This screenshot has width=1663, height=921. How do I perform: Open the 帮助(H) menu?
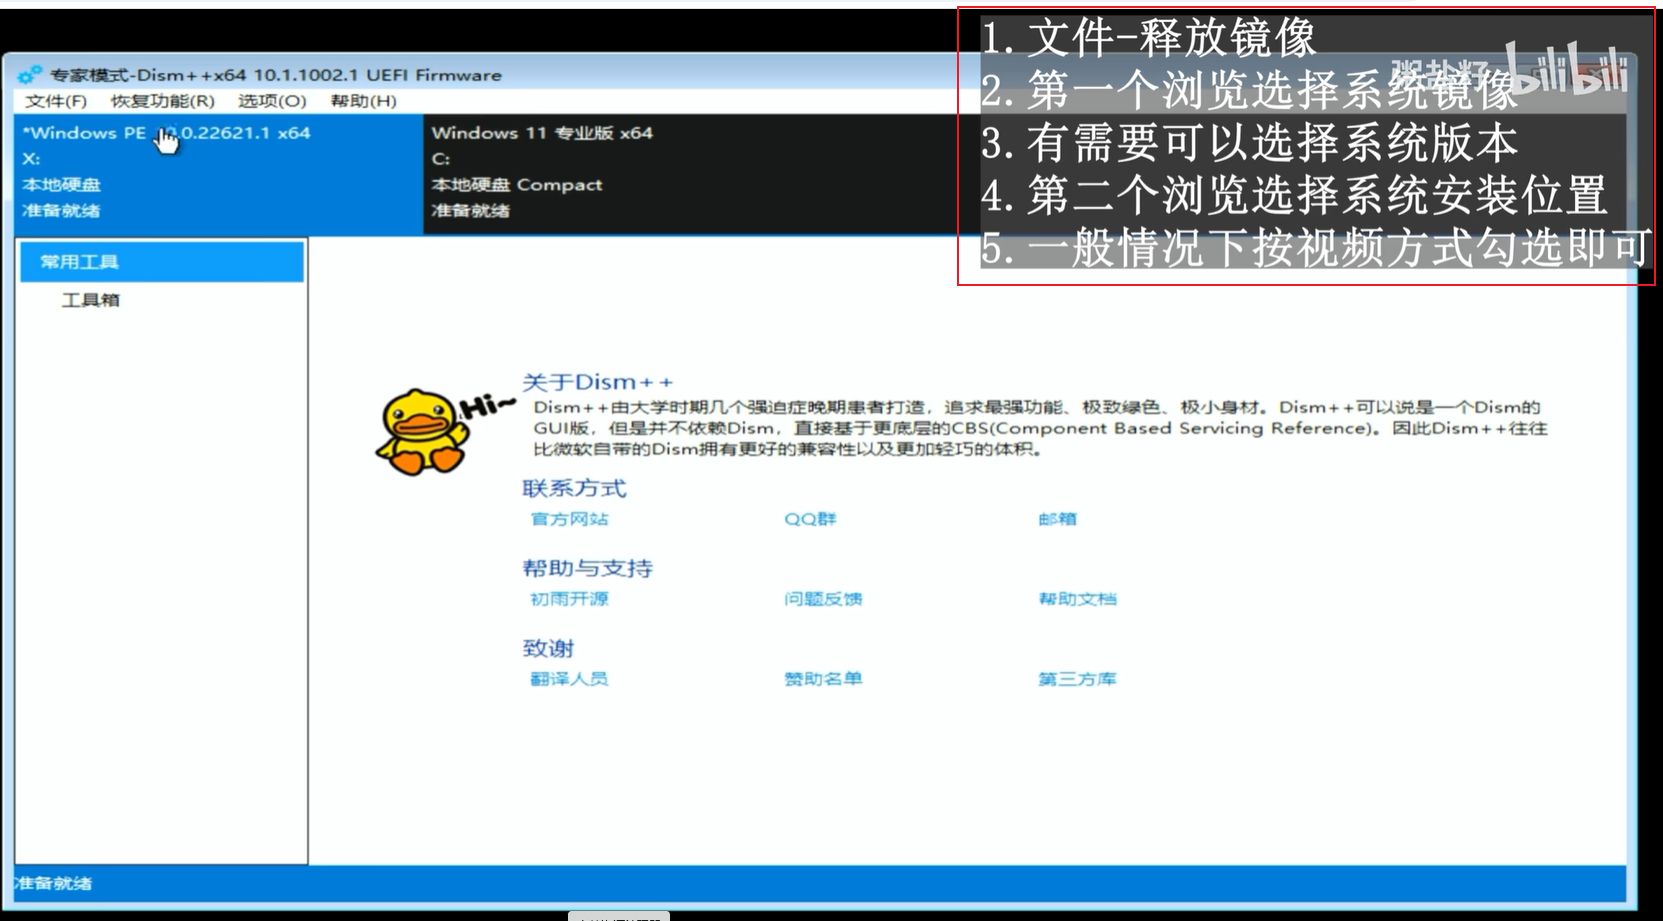click(363, 101)
